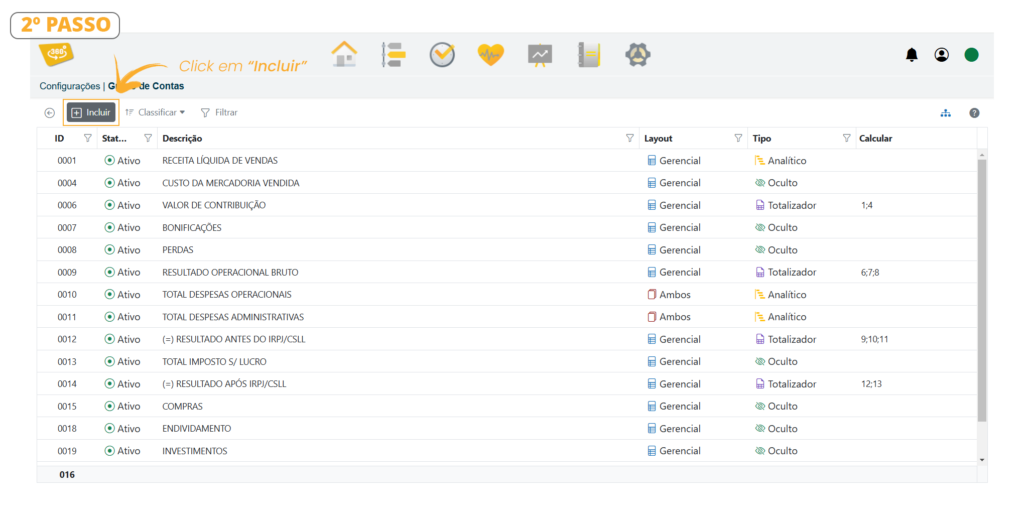Open the Gantt chart icon in navigation
Screen dimensions: 1024x523
pyautogui.click(x=394, y=55)
